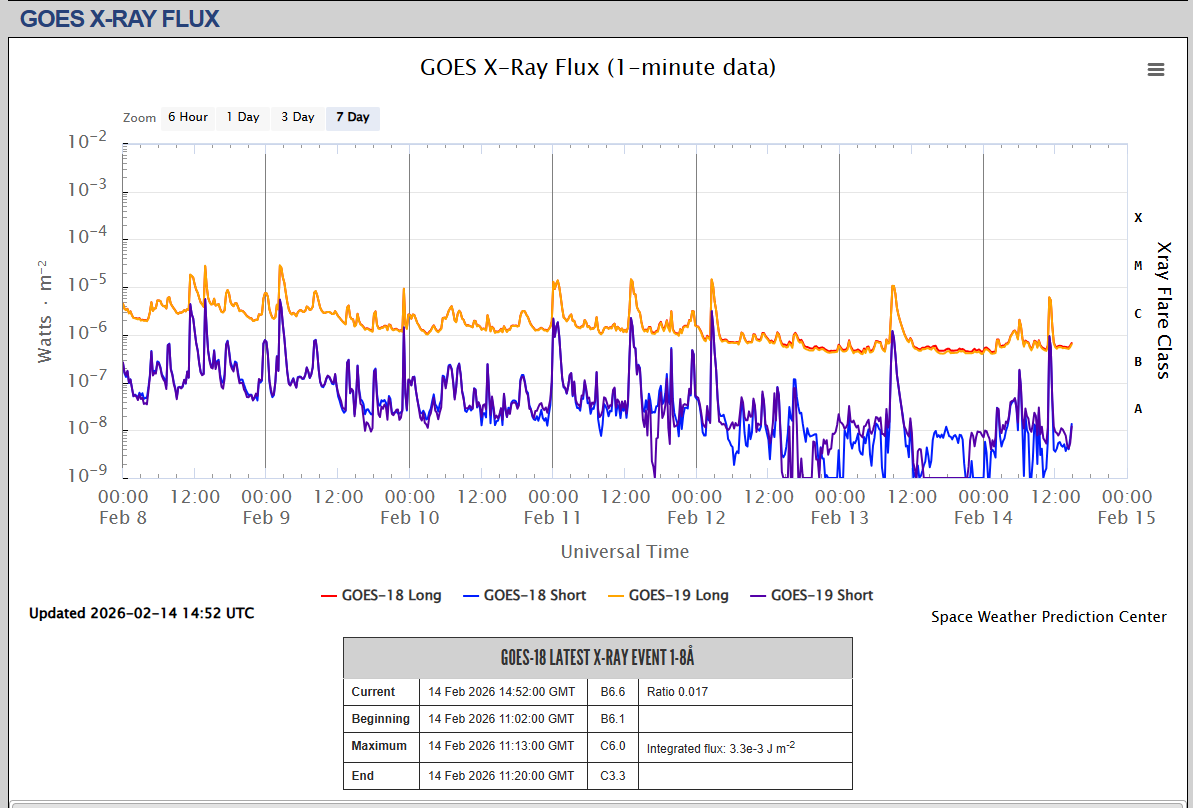The width and height of the screenshot is (1193, 808).
Task: Click the Space Weather Prediction Center credit
Action: 1048,617
